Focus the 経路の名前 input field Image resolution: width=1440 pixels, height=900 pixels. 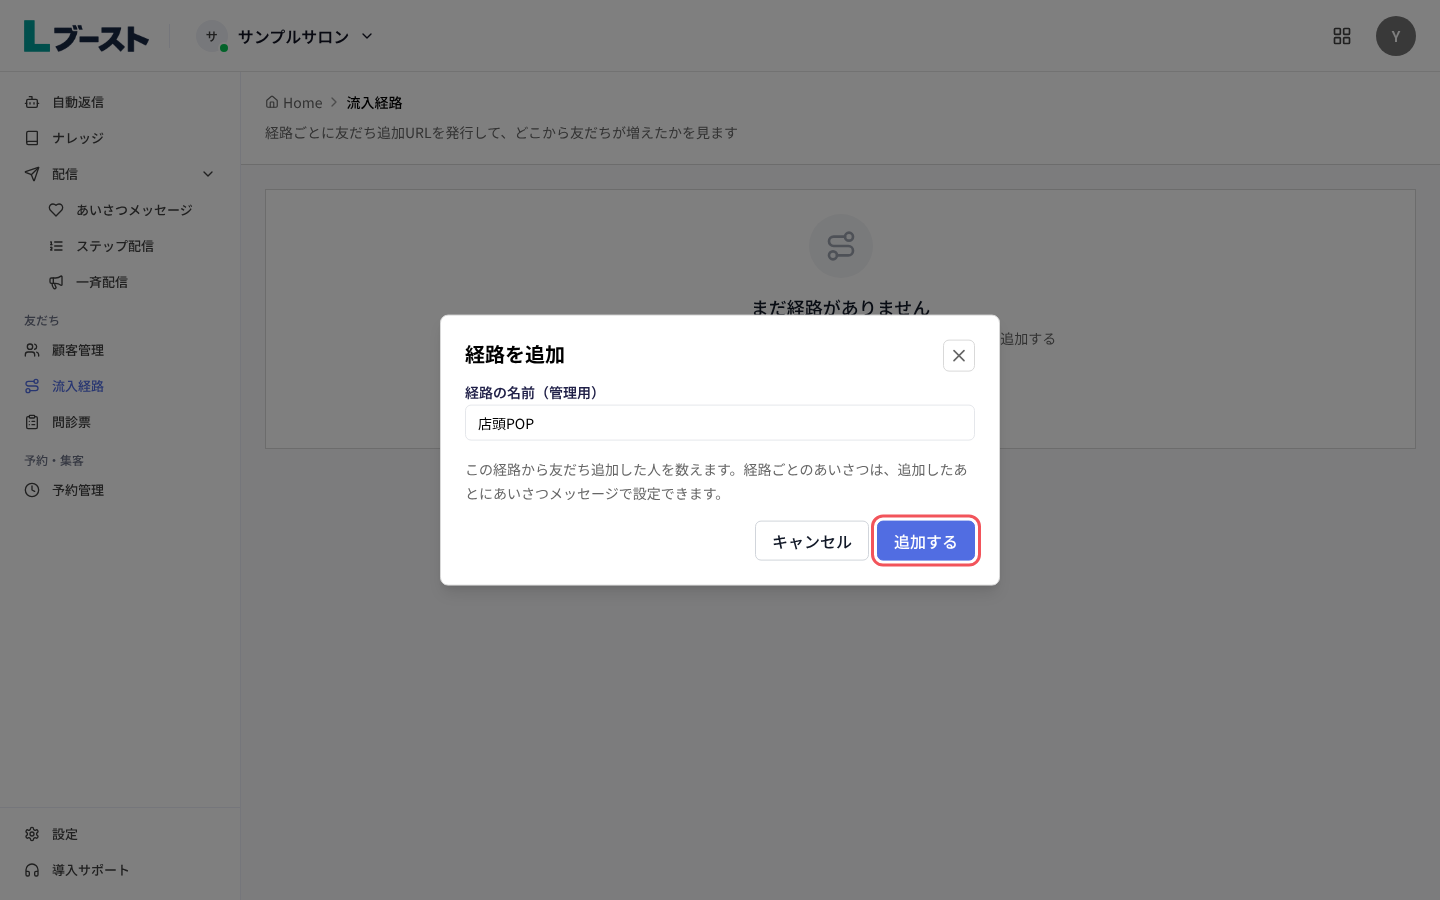(x=720, y=423)
